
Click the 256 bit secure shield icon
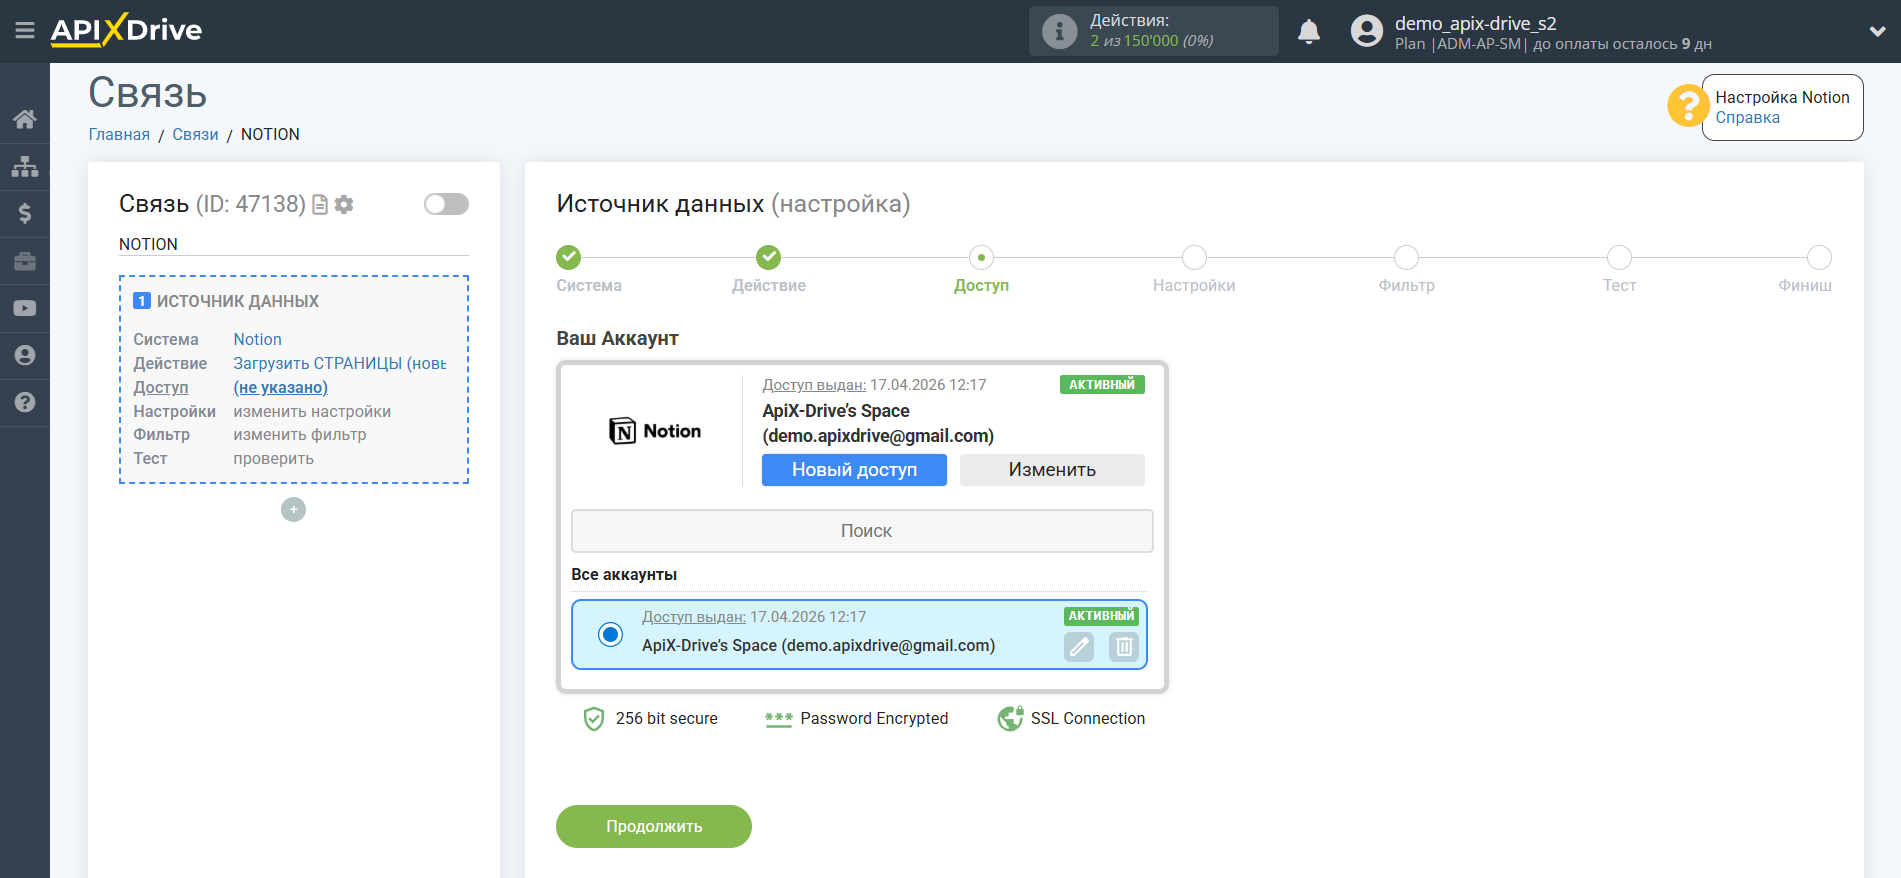(594, 719)
